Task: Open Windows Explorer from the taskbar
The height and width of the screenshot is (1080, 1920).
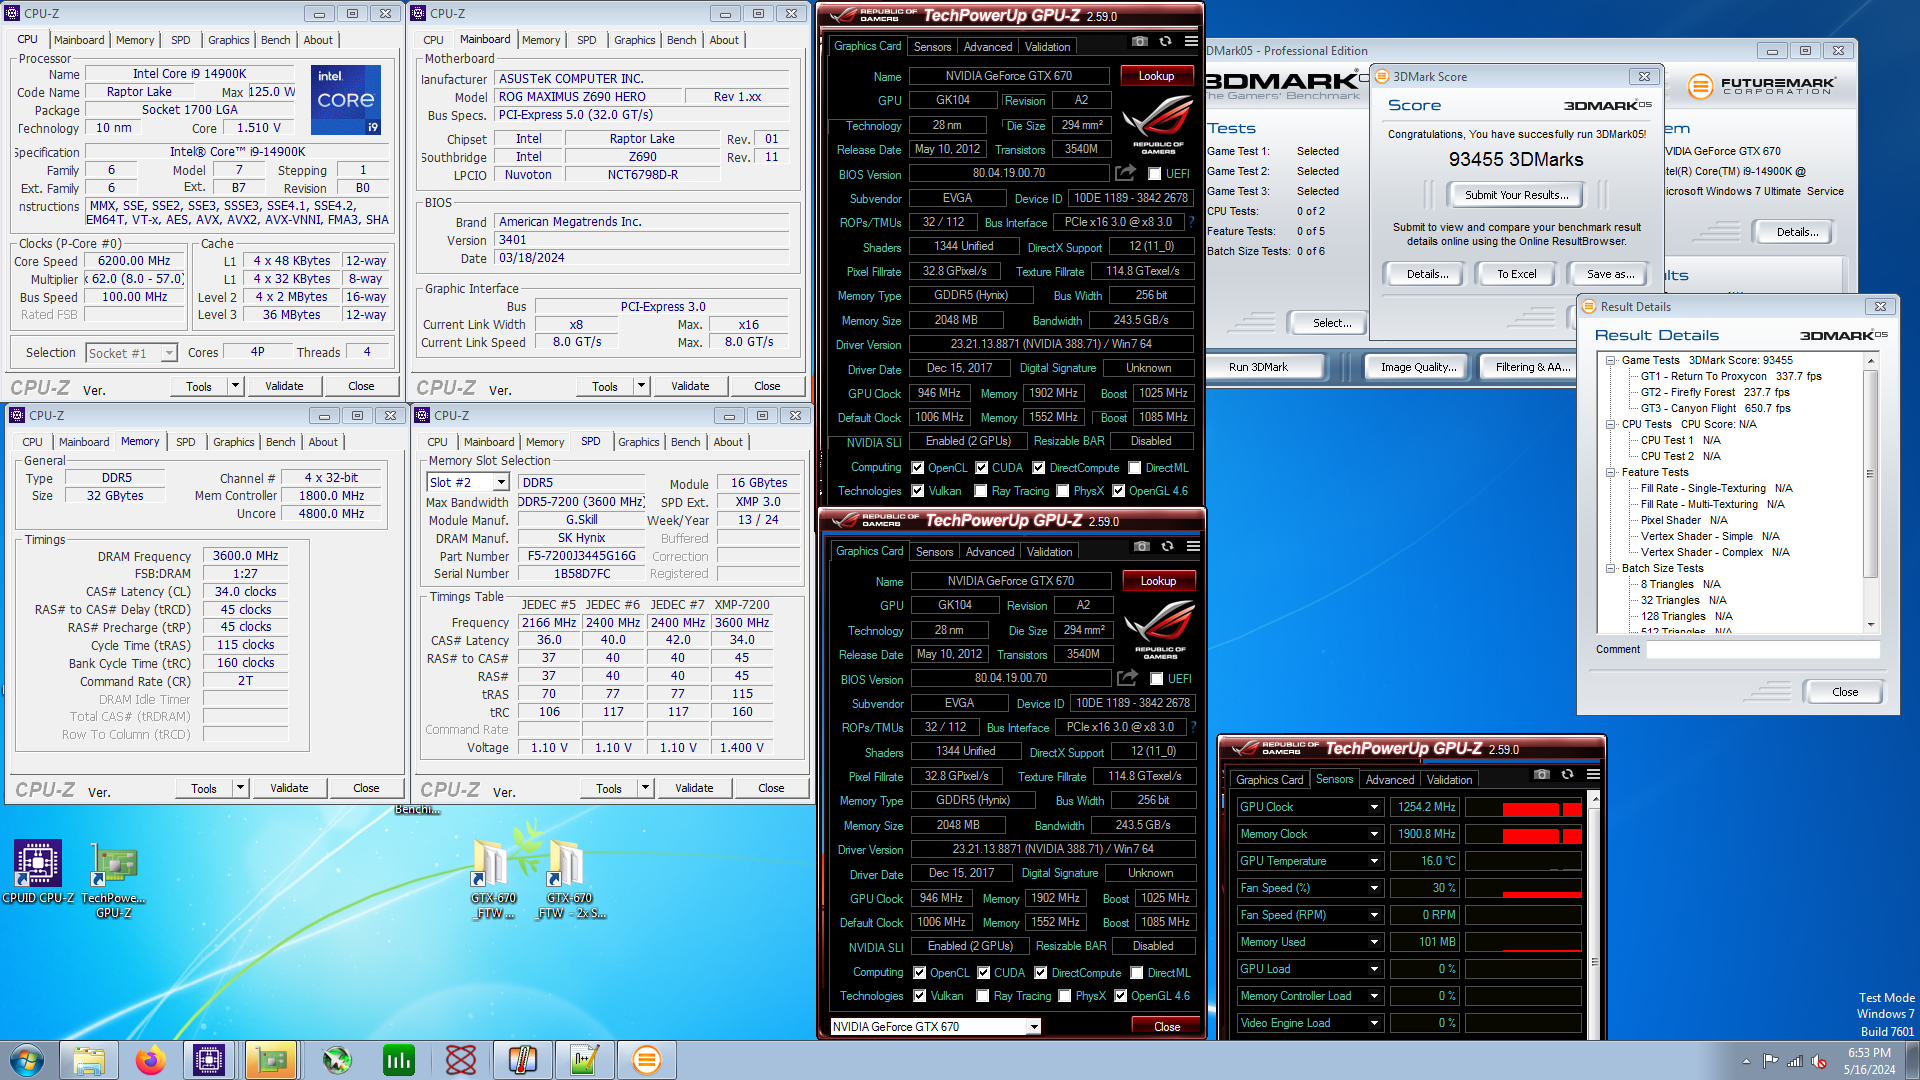Action: click(89, 1060)
